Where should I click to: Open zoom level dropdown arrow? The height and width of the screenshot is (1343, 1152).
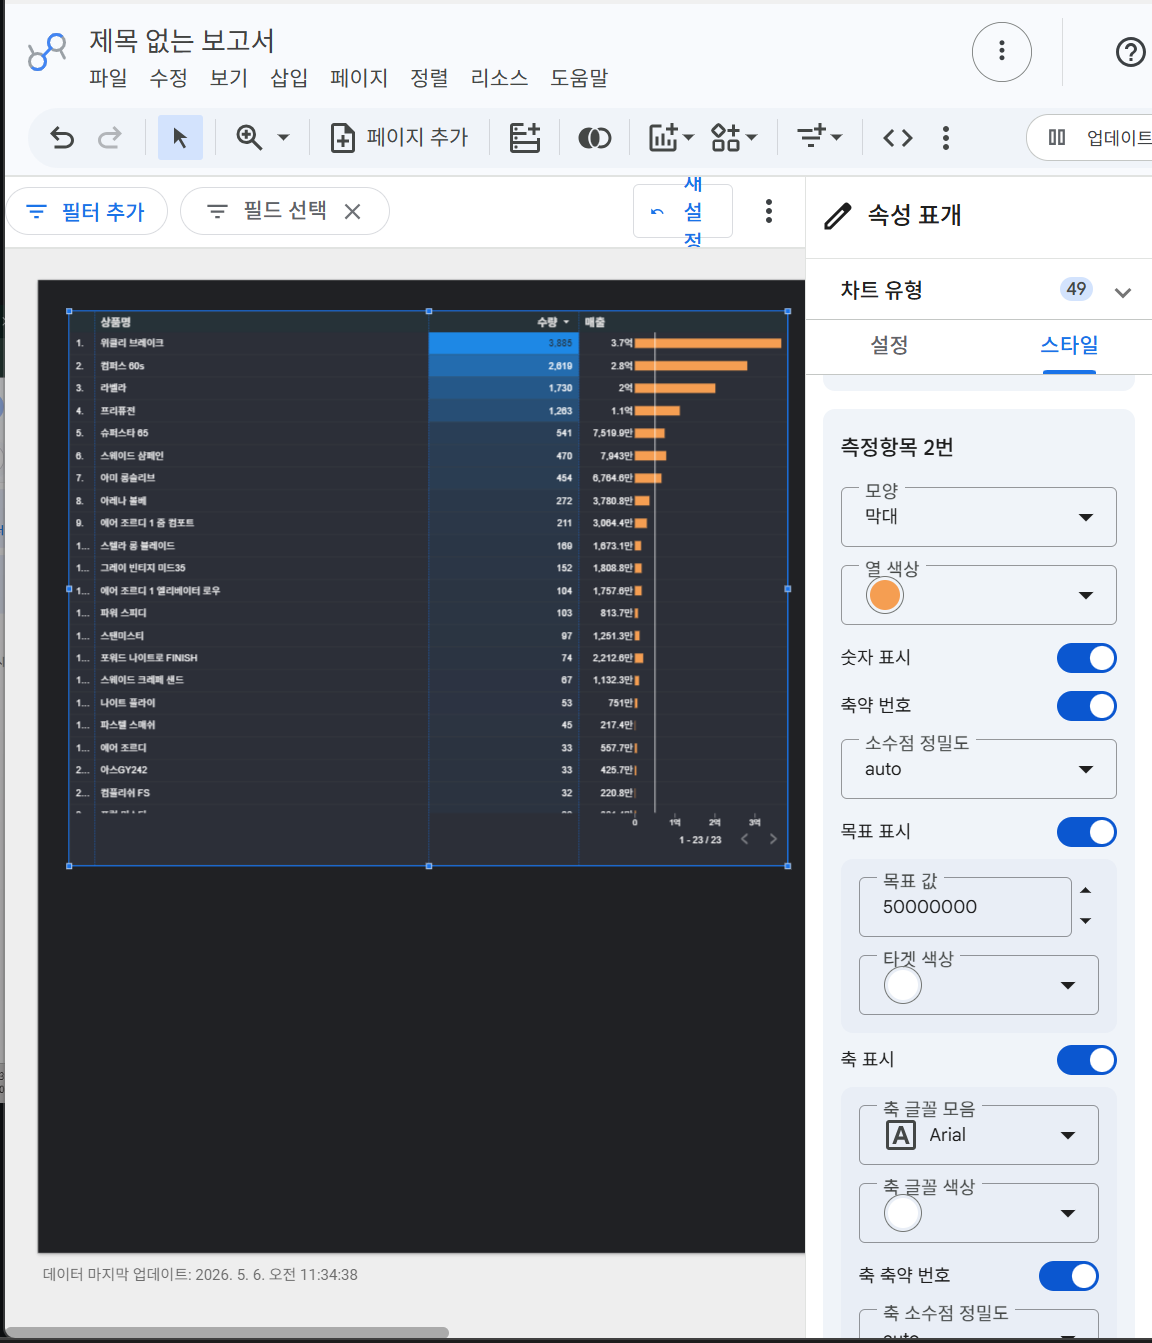coord(283,138)
